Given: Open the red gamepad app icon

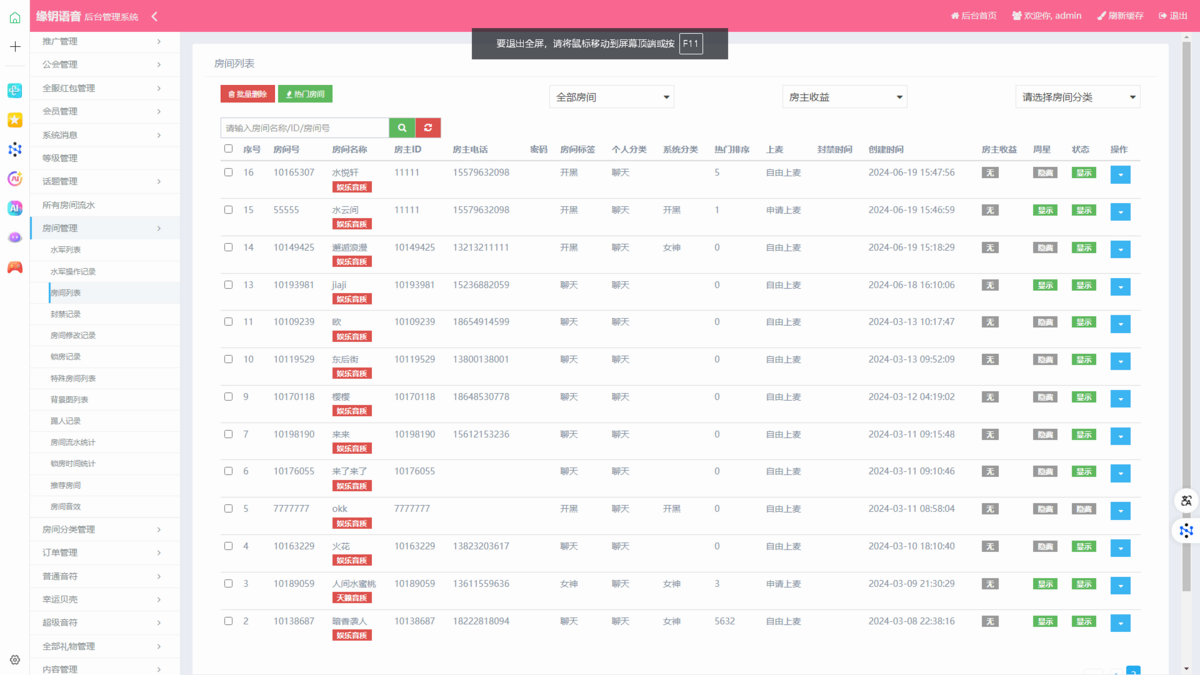Looking at the screenshot, I should pos(15,267).
